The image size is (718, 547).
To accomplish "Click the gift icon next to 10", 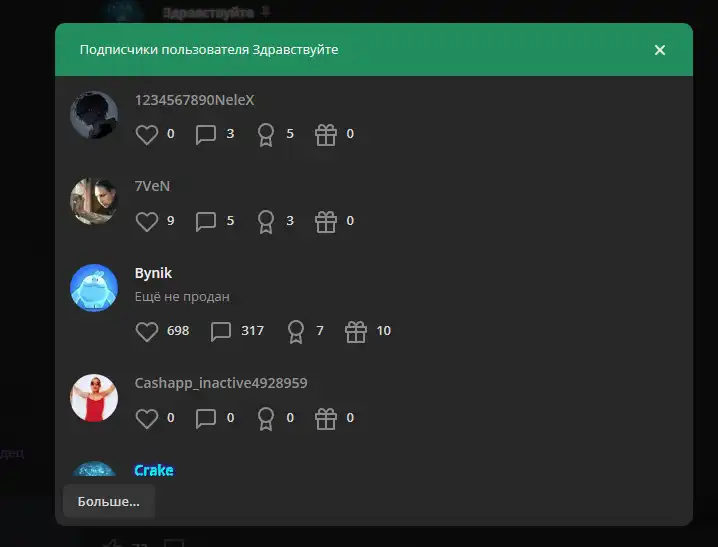I will pyautogui.click(x=356, y=331).
